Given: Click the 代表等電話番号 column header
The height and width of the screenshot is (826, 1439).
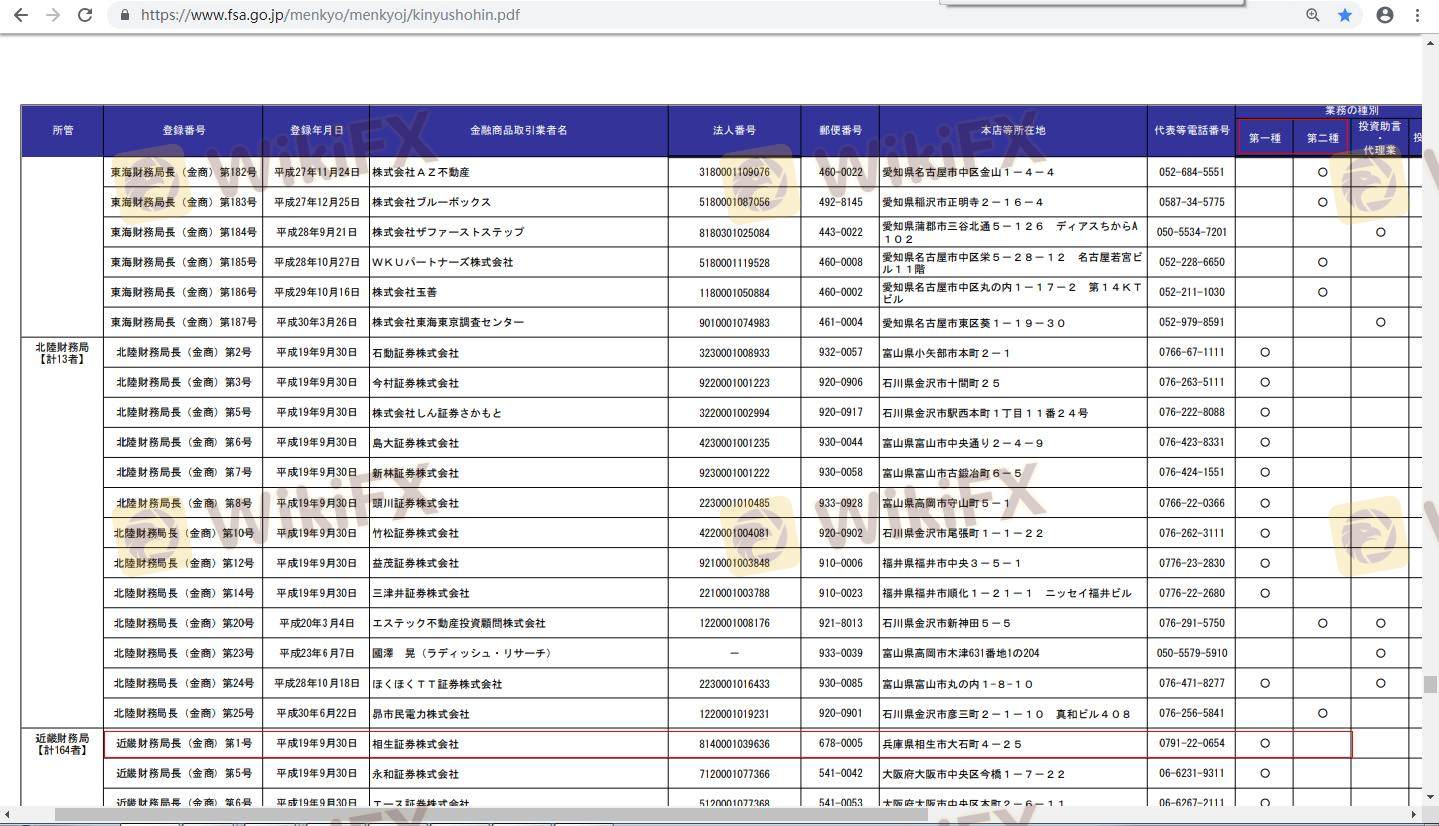Looking at the screenshot, I should click(1191, 131).
